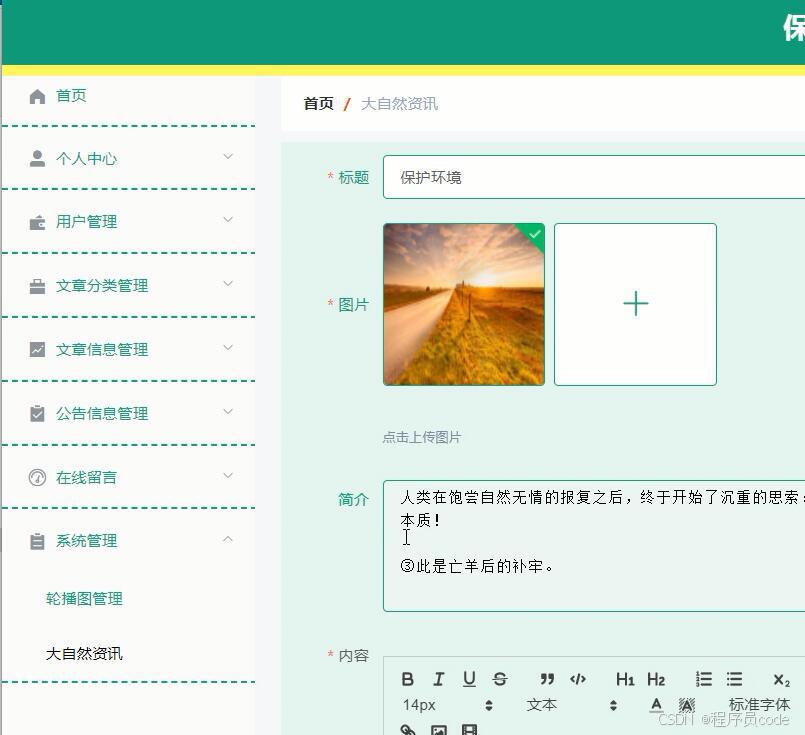Open the font color picker
This screenshot has height=735, width=805.
(656, 704)
